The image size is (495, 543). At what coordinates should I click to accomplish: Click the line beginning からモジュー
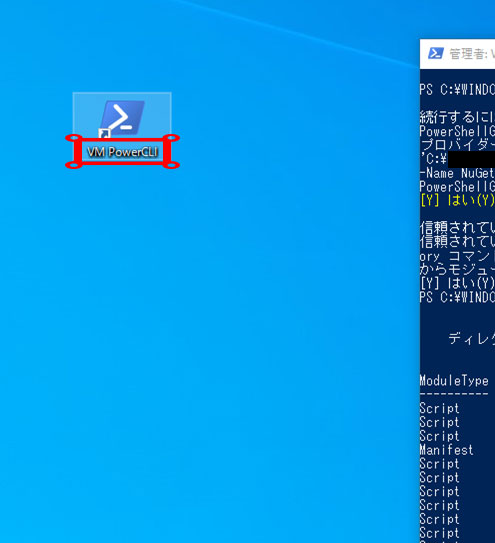pyautogui.click(x=457, y=269)
